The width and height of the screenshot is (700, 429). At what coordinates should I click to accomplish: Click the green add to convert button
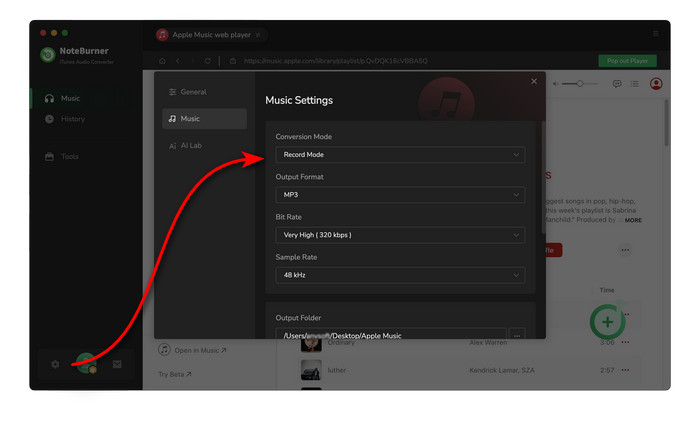607,322
